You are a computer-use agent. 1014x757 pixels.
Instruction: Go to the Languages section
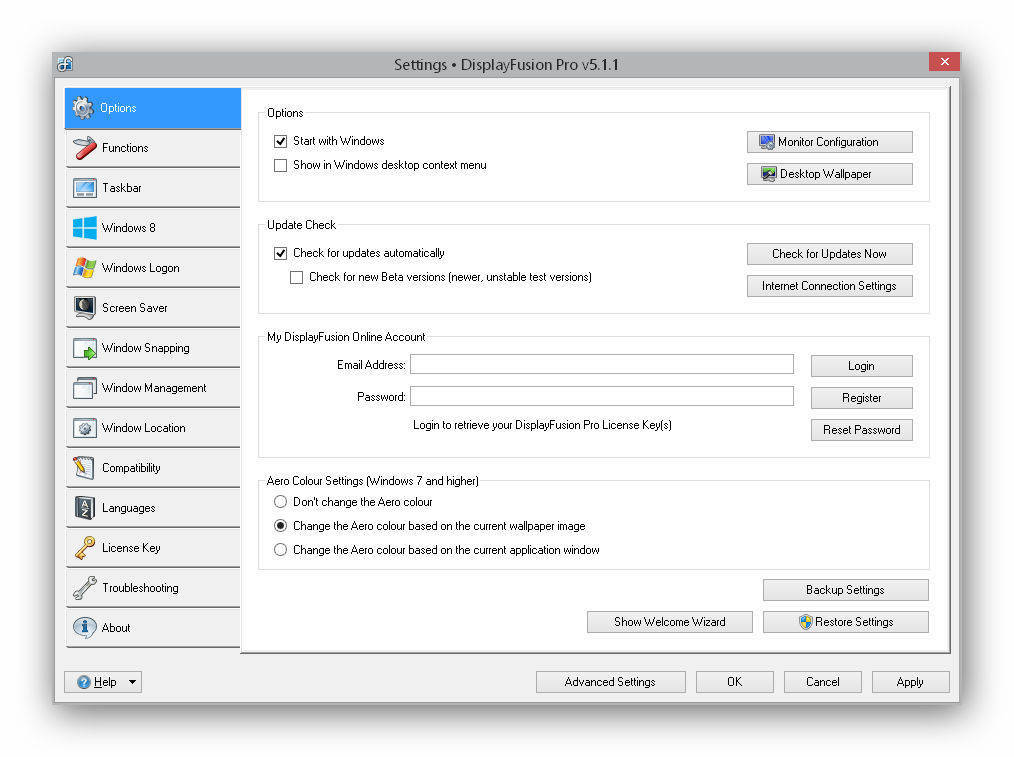tap(153, 508)
